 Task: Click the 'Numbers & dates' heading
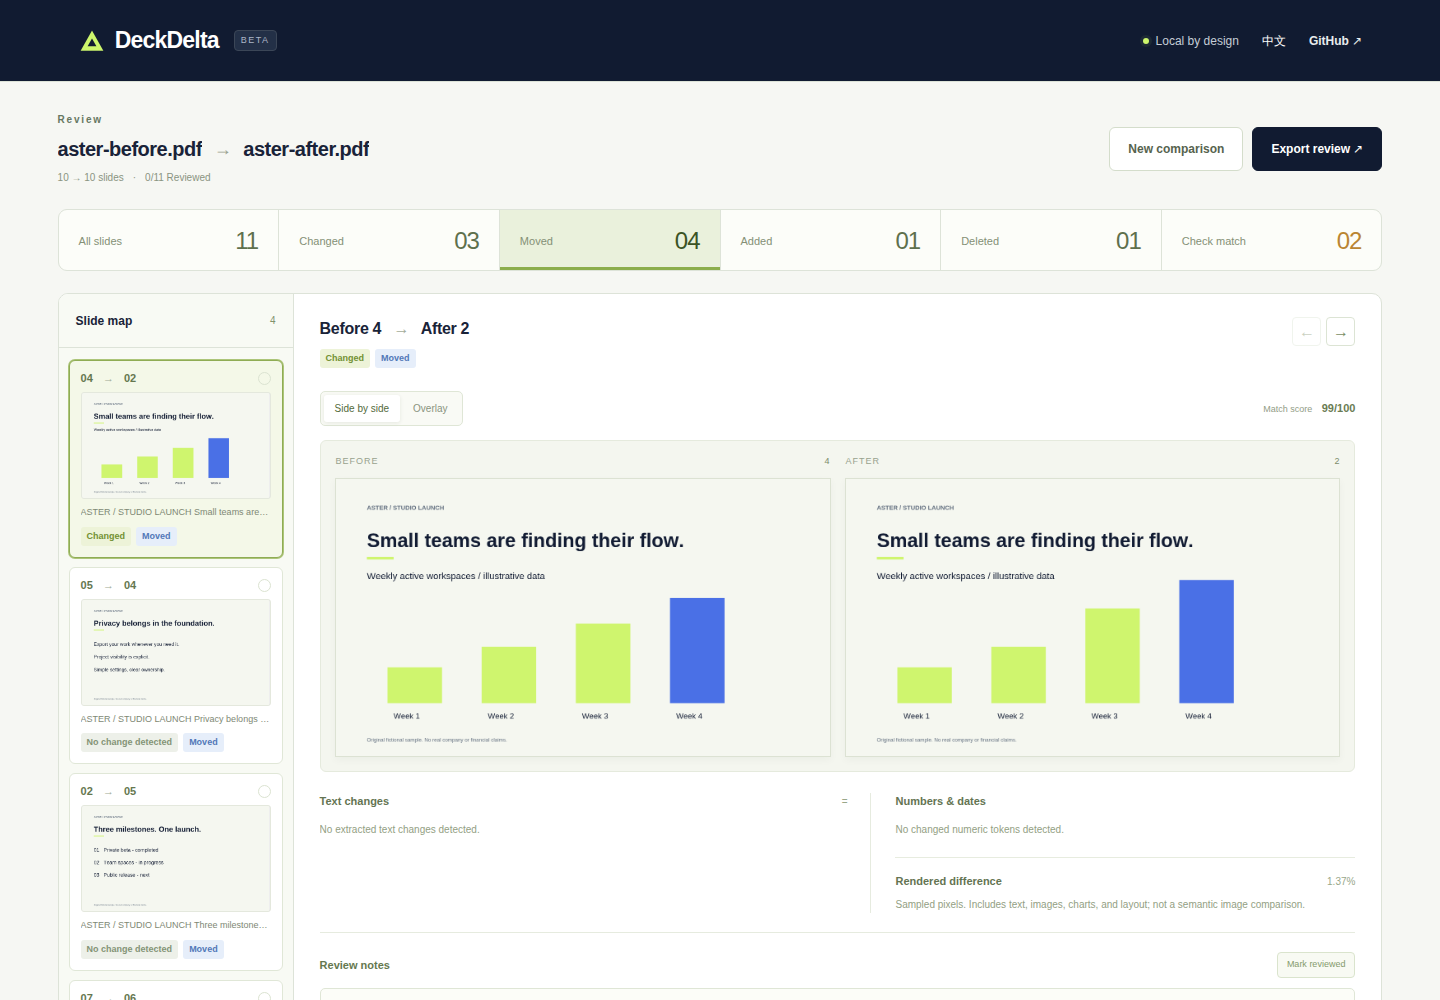[941, 802]
